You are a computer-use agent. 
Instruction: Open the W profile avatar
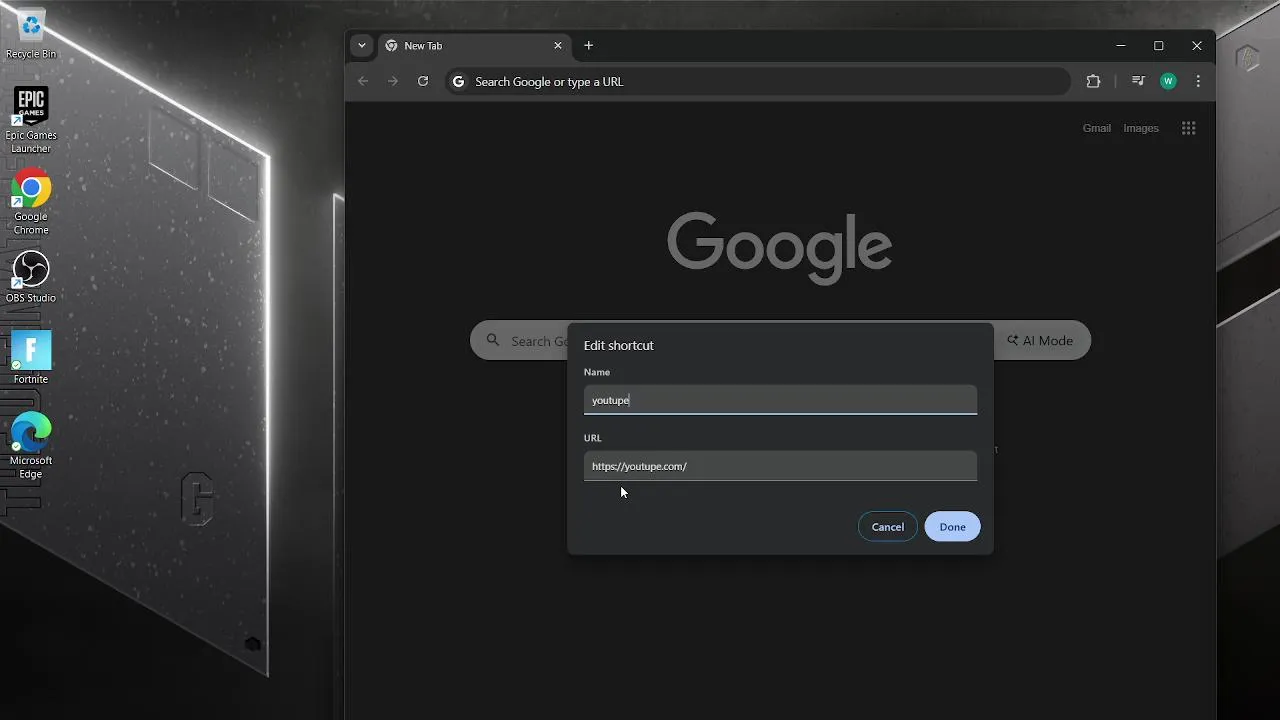1168,81
